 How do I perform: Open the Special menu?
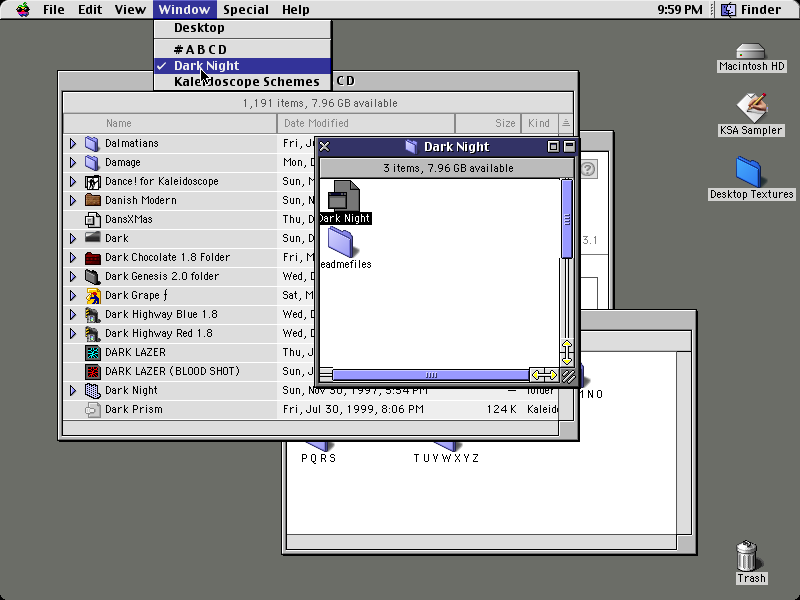click(x=245, y=10)
